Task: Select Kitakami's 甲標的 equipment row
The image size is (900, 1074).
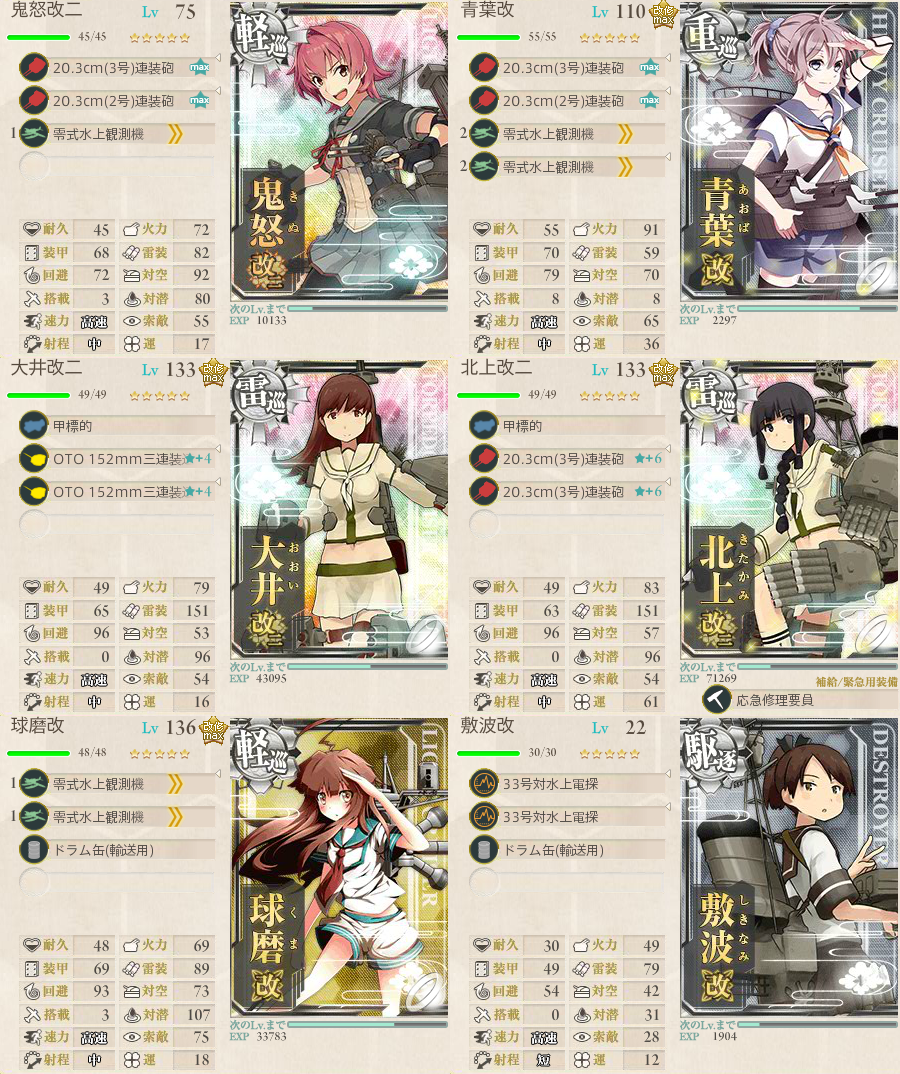Action: click(x=567, y=425)
